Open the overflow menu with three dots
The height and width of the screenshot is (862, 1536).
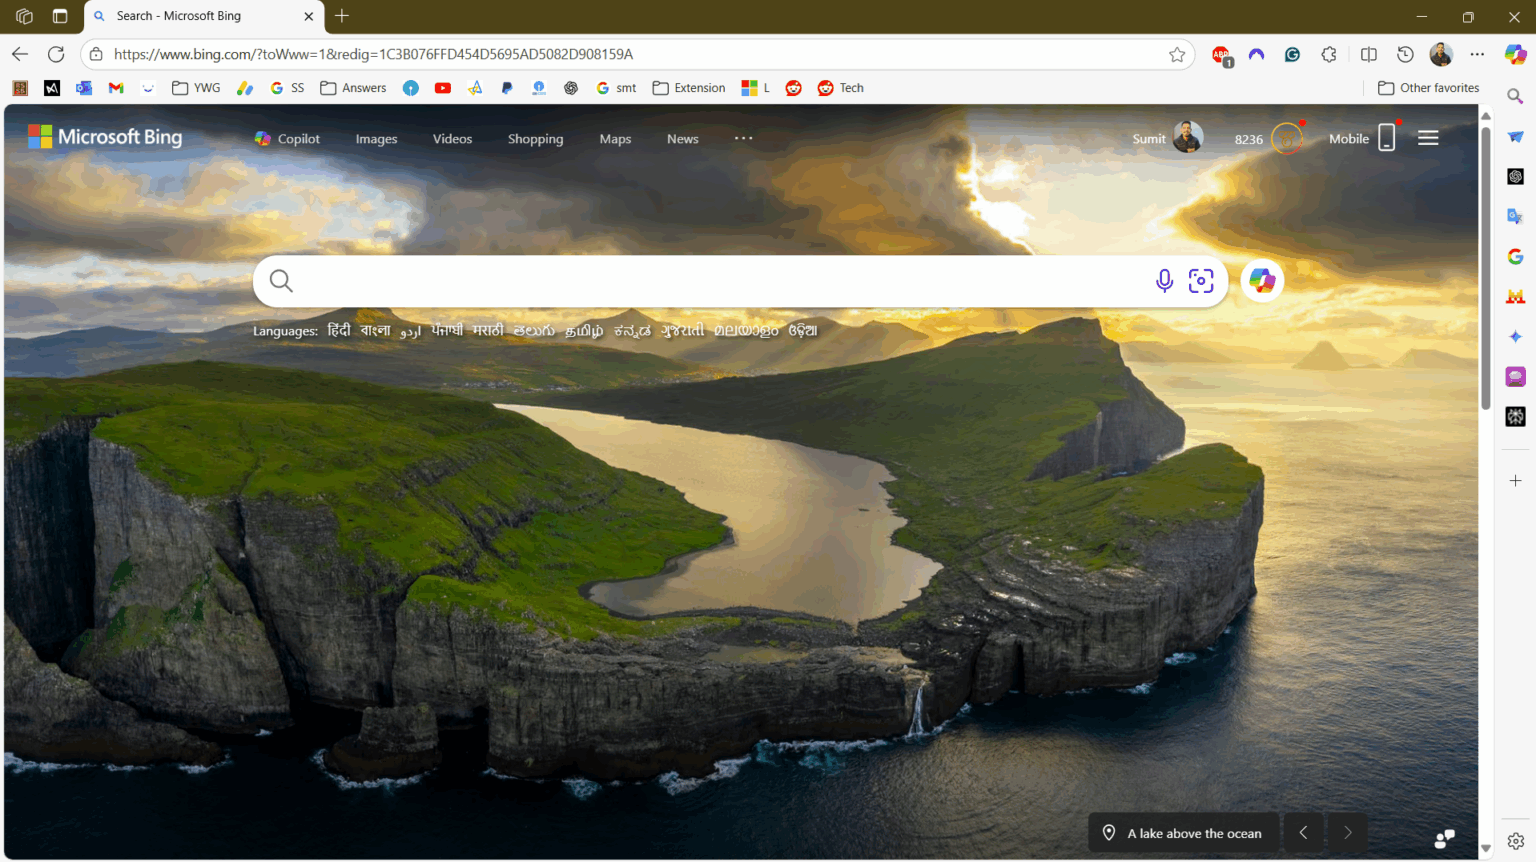(742, 138)
